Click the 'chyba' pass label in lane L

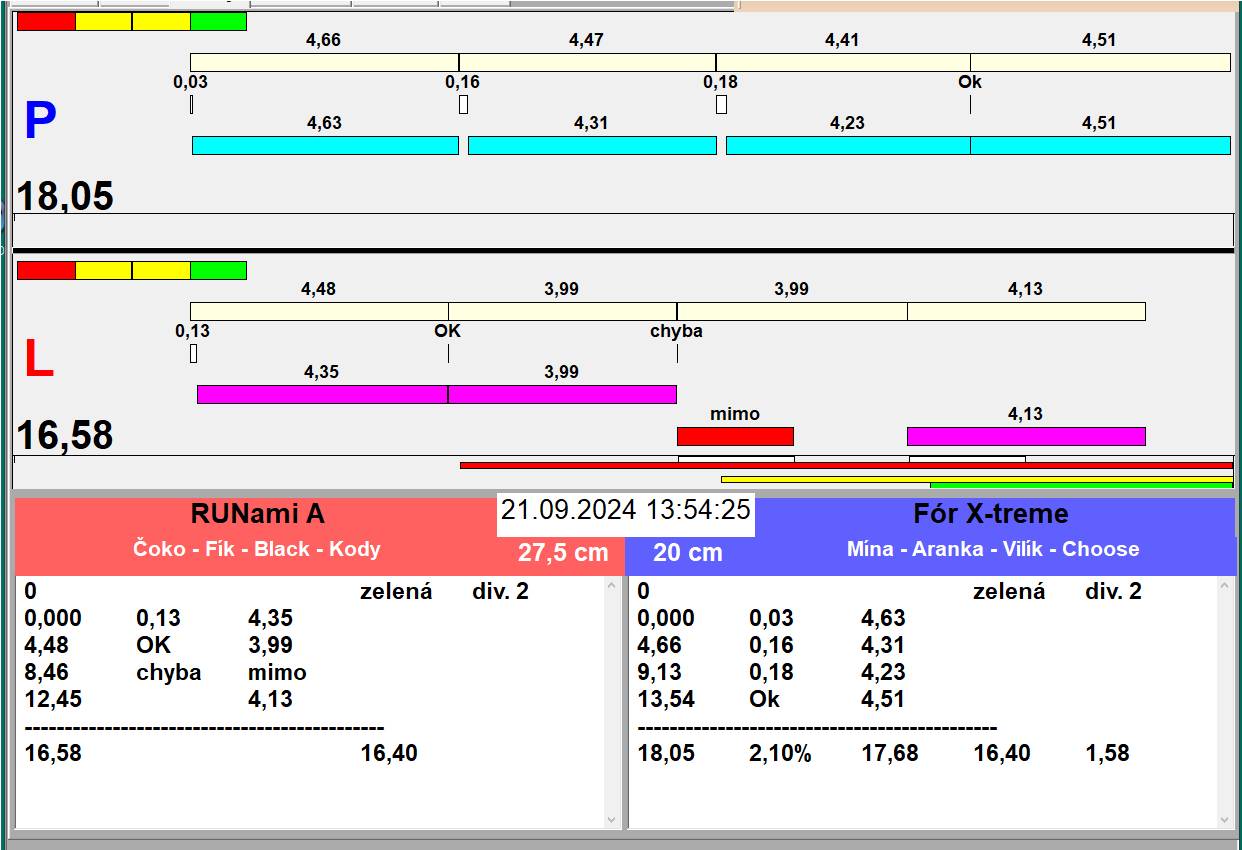pos(677,331)
